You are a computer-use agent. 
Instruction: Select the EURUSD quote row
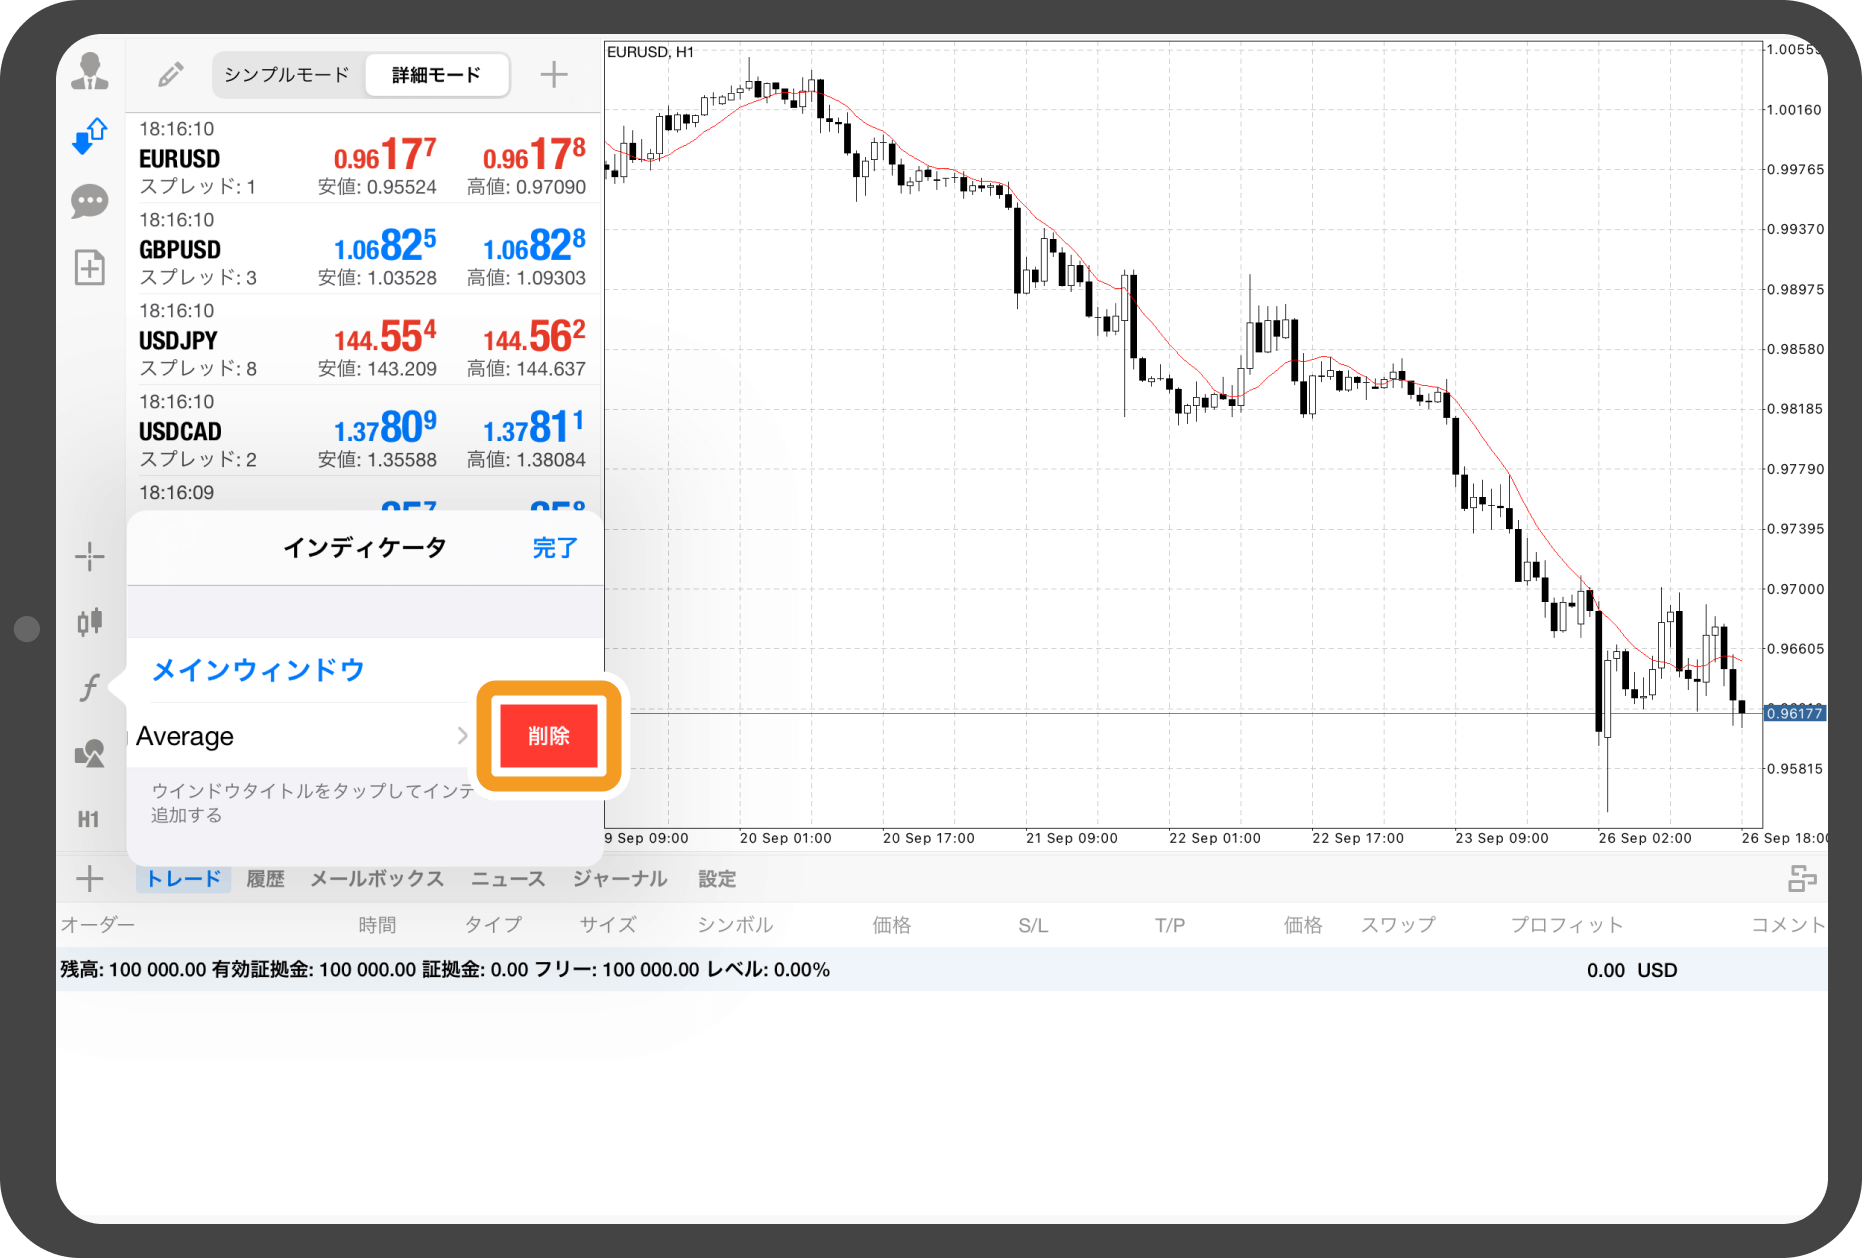pyautogui.click(x=364, y=158)
